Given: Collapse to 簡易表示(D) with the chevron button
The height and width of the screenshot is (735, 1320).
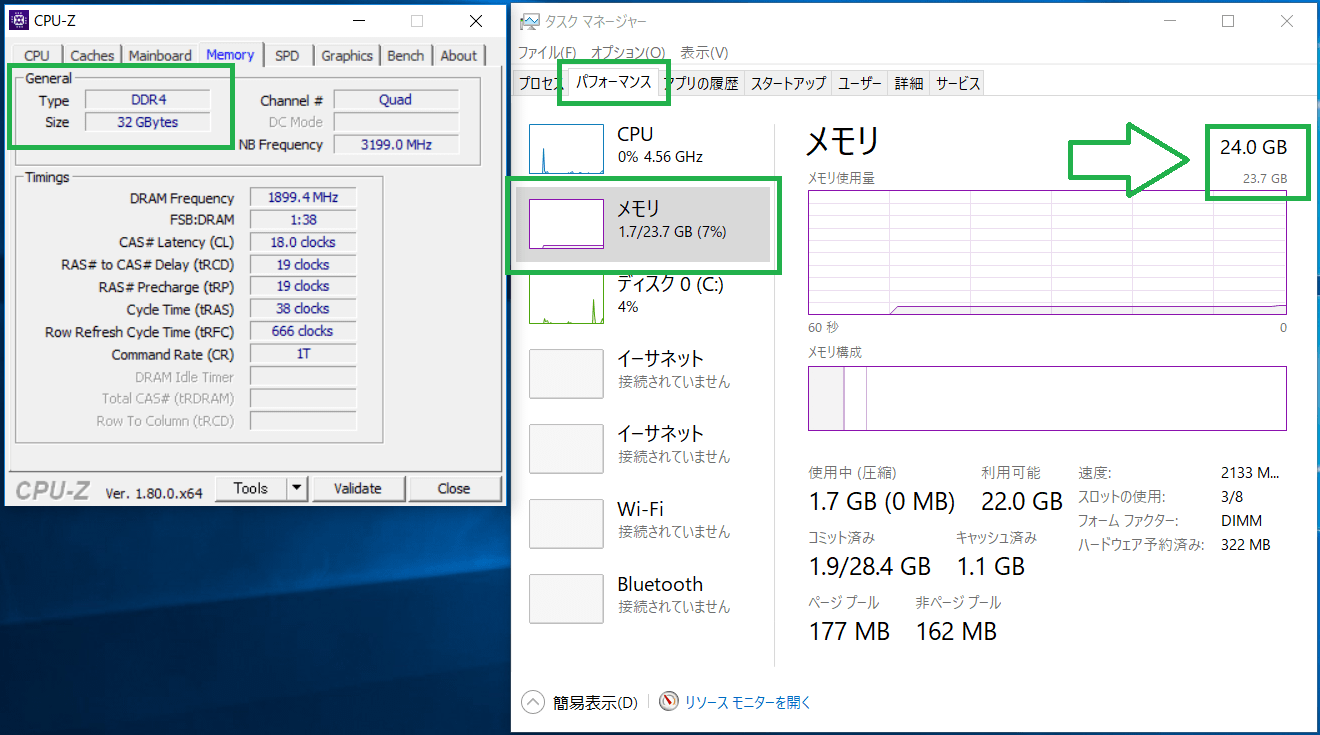Looking at the screenshot, I should 534,702.
